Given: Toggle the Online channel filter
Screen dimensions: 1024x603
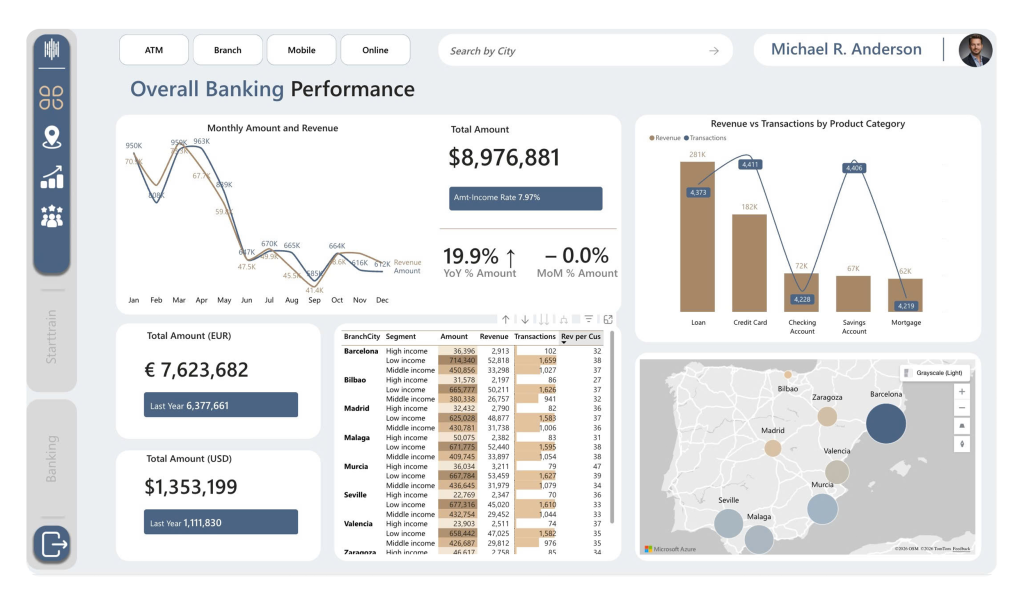Looking at the screenshot, I should coord(375,50).
